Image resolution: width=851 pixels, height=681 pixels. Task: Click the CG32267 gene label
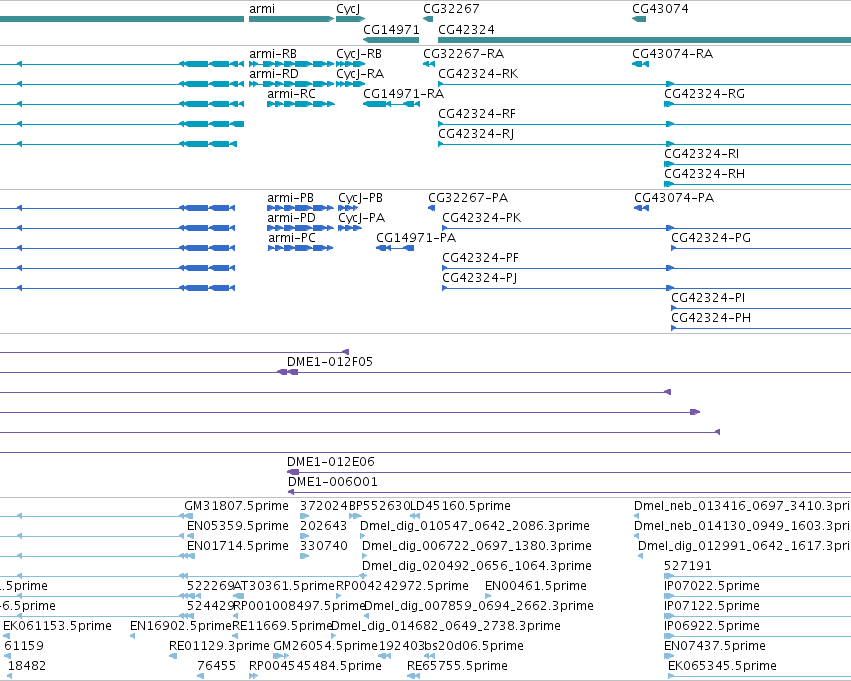pos(451,9)
